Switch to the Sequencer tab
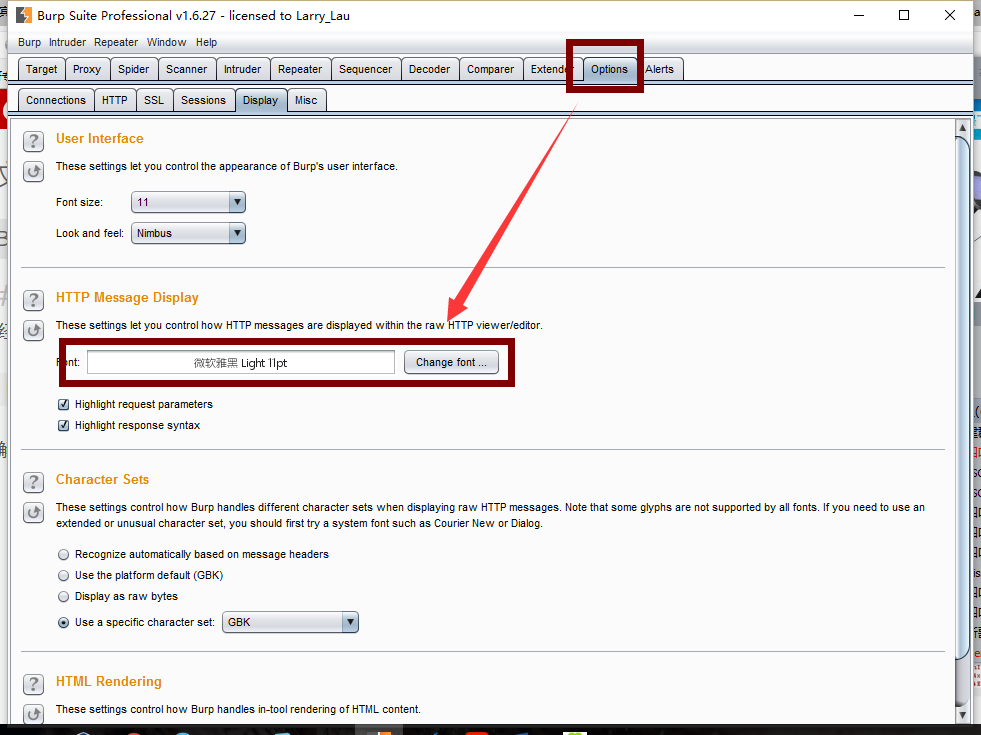Viewport: 981px width, 735px height. pos(365,69)
